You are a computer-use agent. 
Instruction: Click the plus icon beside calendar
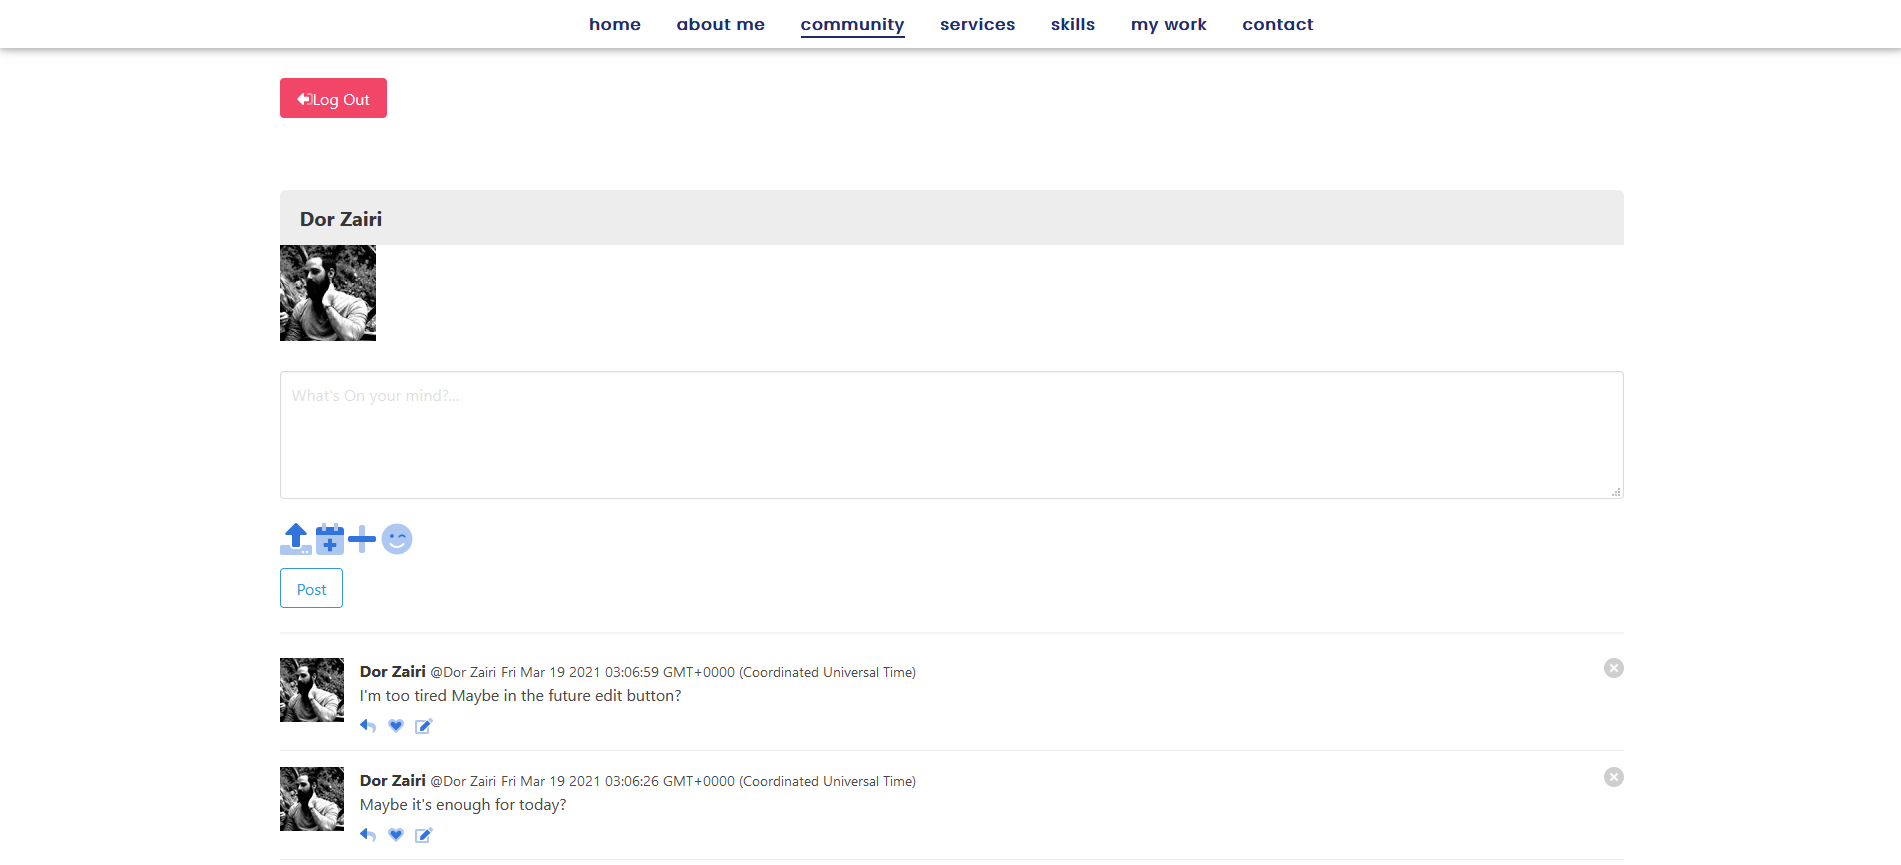click(x=362, y=539)
